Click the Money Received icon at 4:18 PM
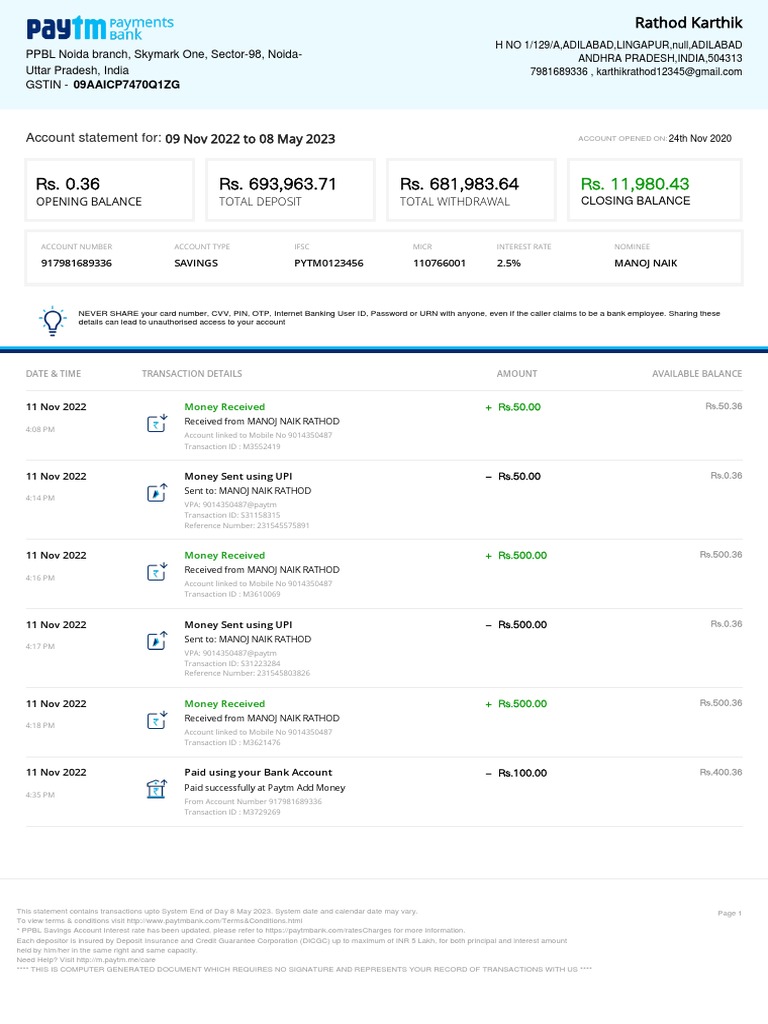This screenshot has height=1024, width=768. (x=156, y=720)
